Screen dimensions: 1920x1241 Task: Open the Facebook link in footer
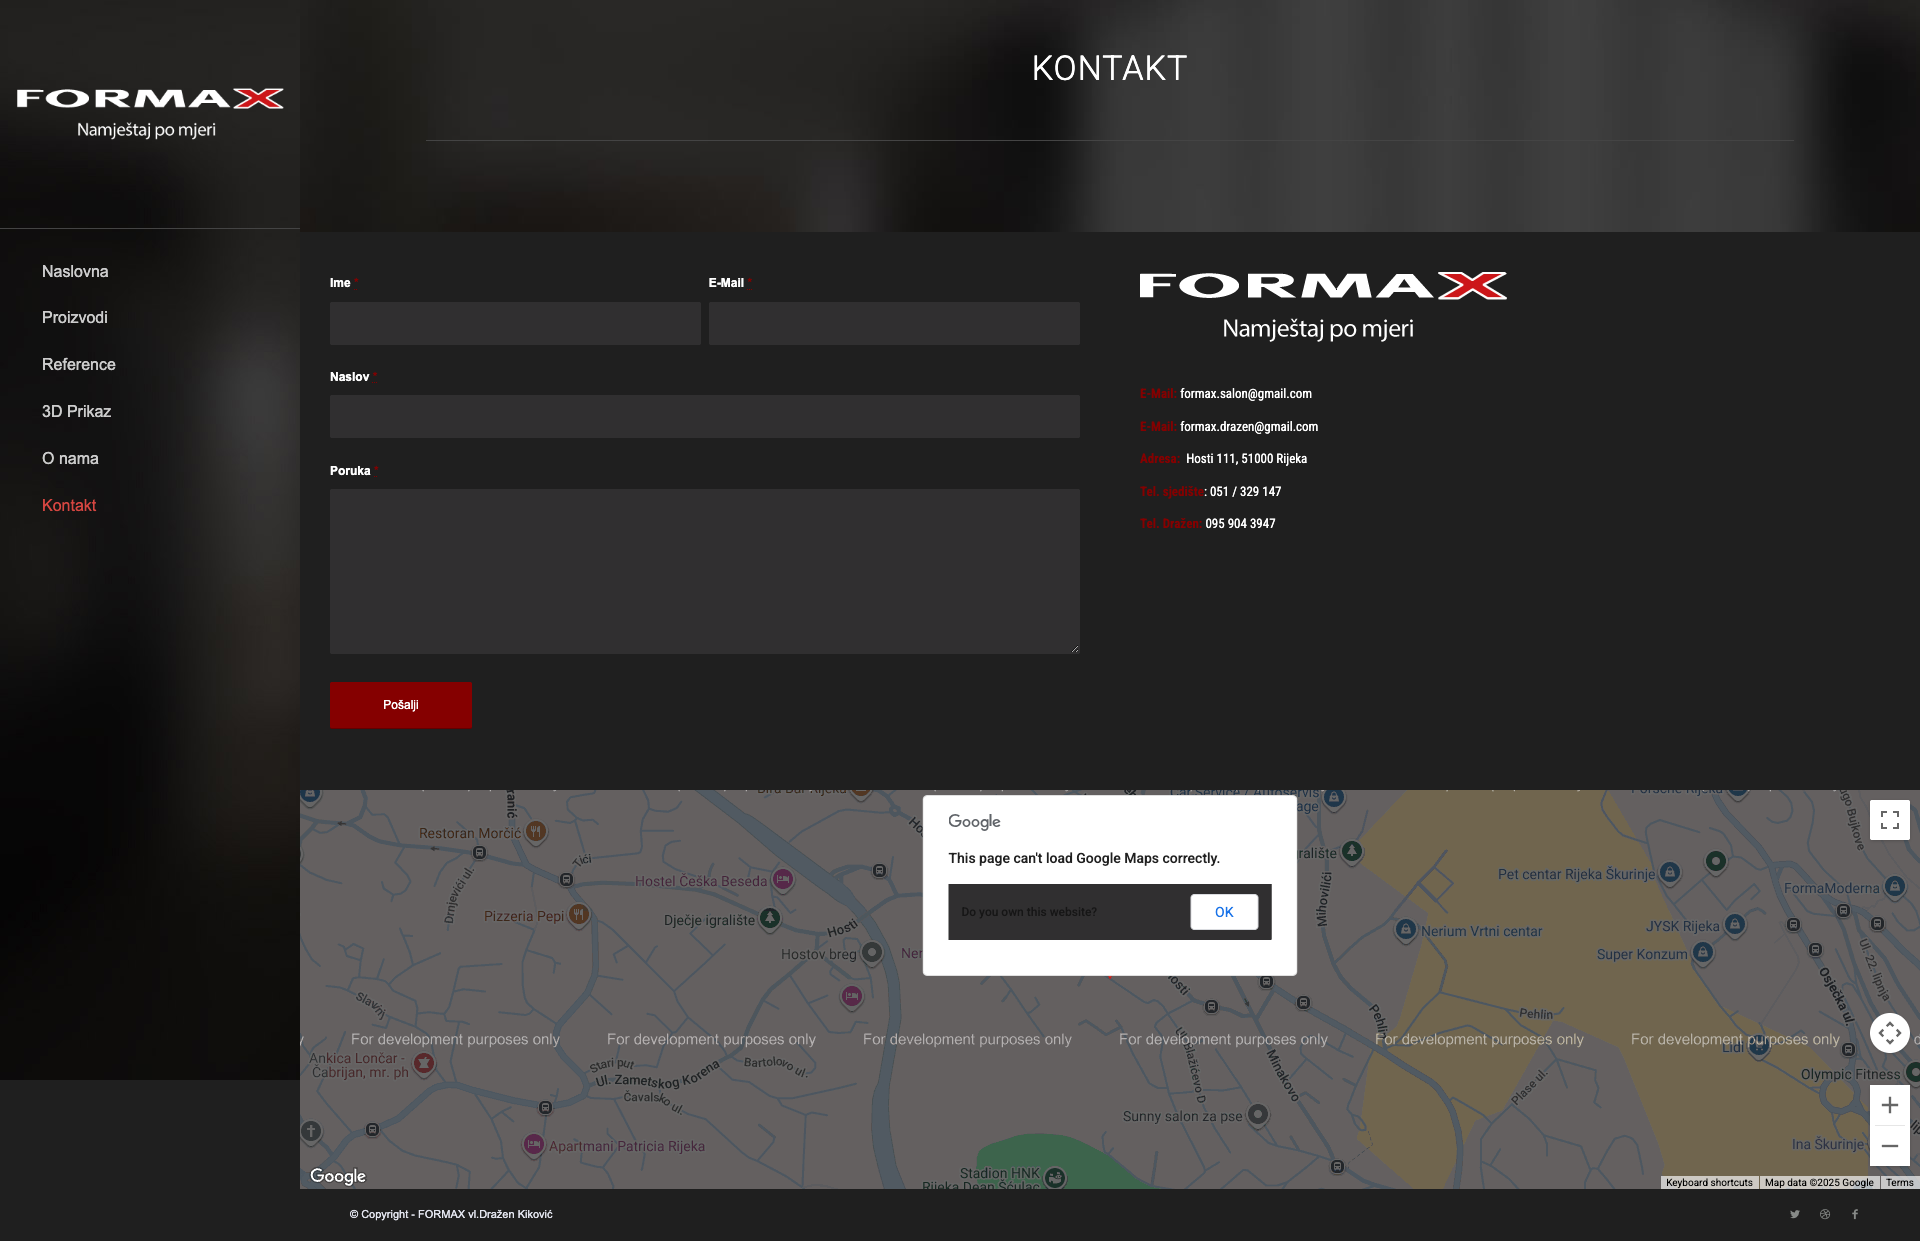[1855, 1214]
